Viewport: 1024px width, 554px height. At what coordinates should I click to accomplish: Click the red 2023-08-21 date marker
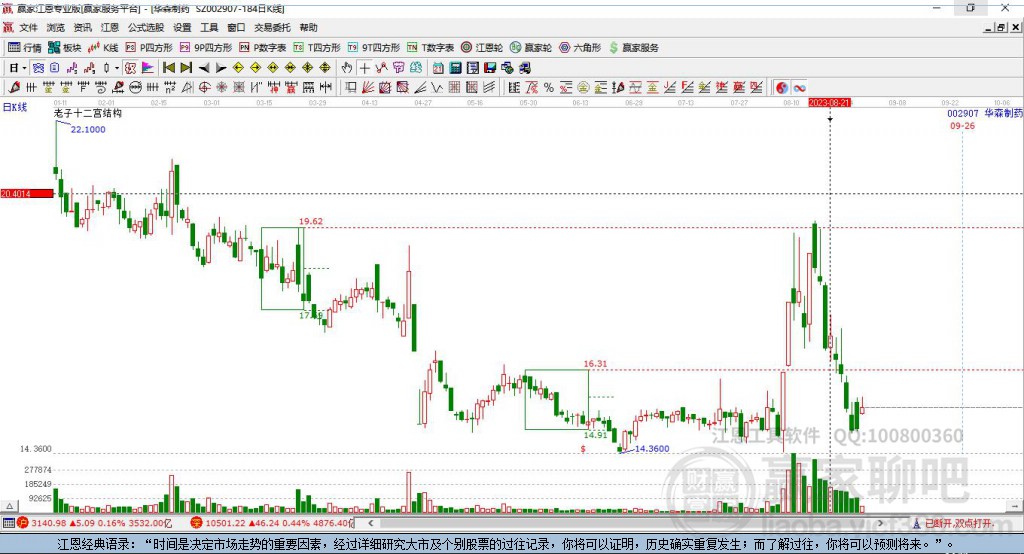point(829,103)
